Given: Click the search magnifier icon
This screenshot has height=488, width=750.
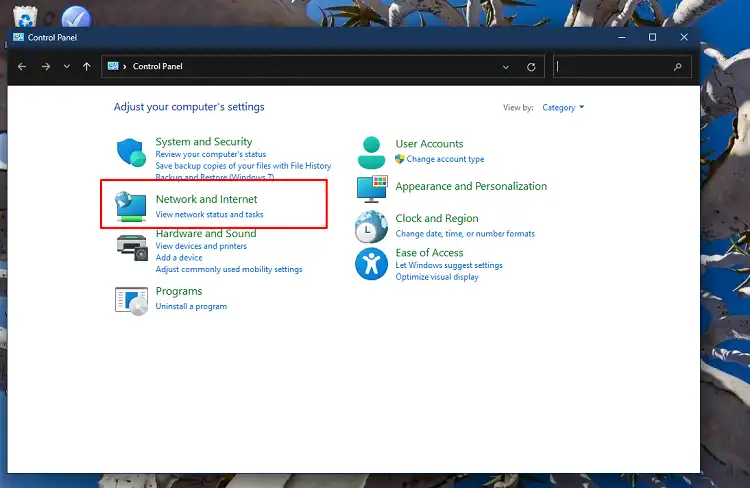Looking at the screenshot, I should (x=678, y=67).
